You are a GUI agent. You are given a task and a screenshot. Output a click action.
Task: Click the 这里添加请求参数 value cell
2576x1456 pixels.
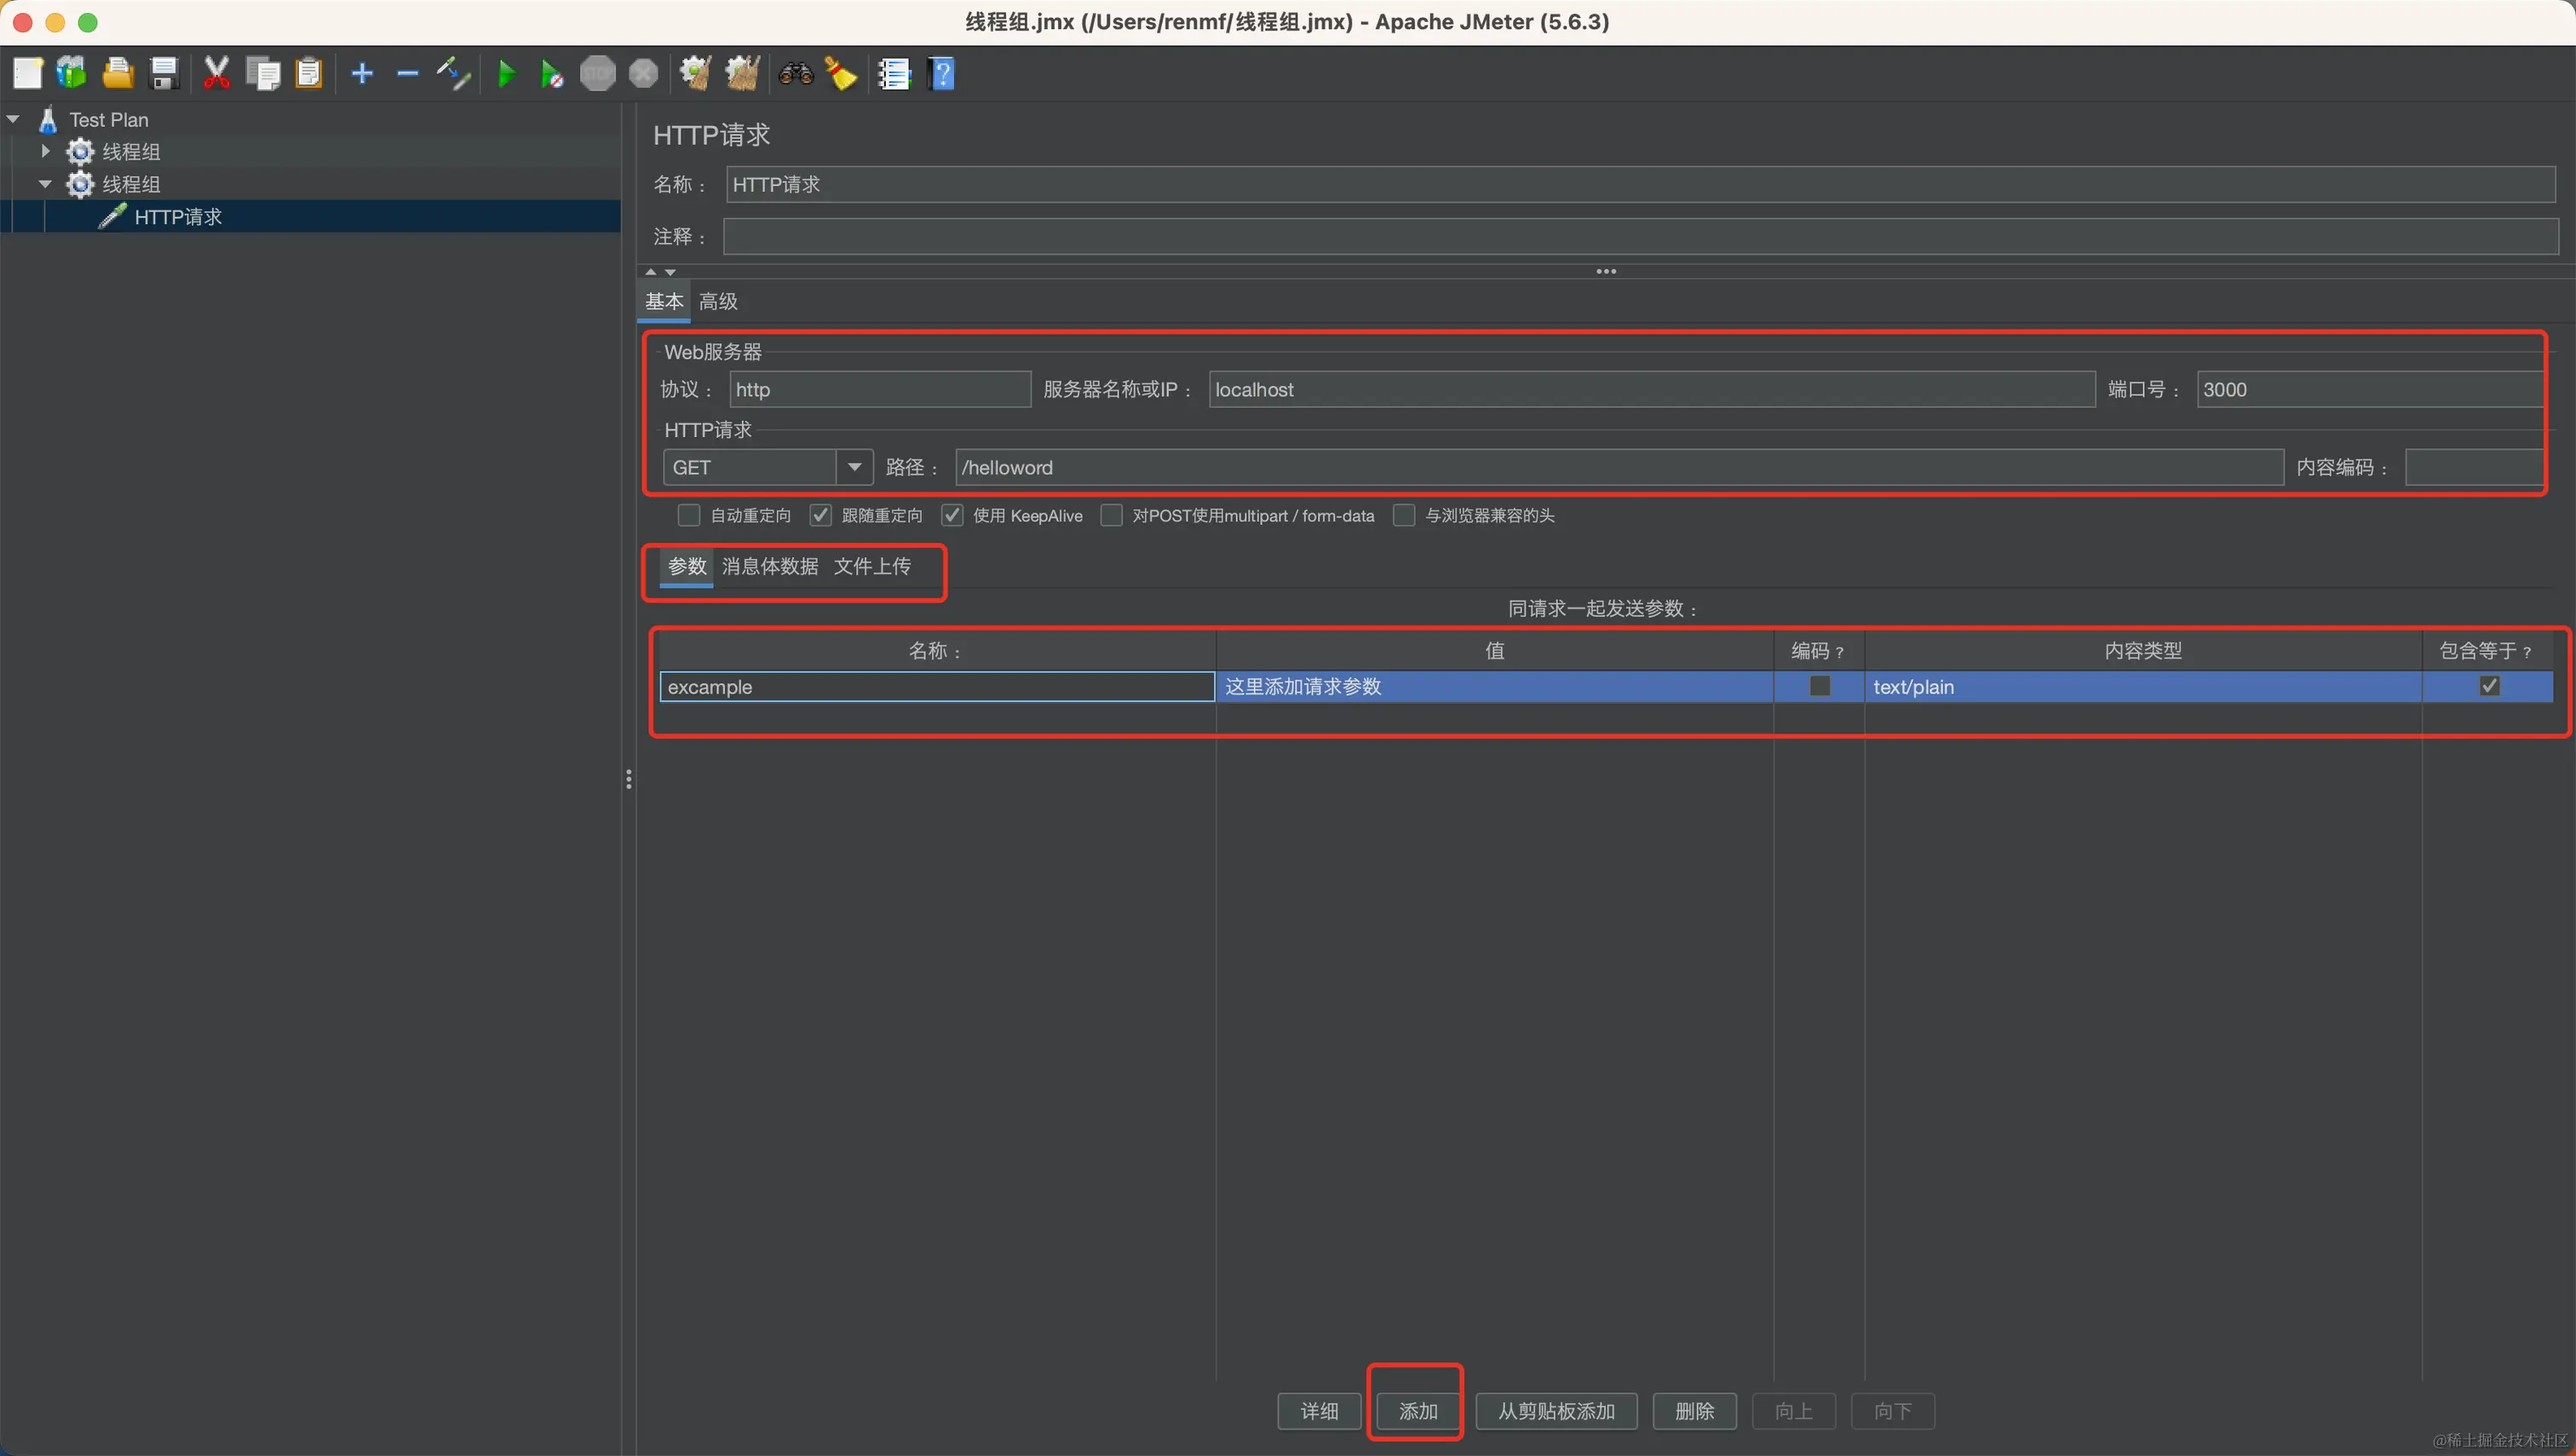[1494, 686]
